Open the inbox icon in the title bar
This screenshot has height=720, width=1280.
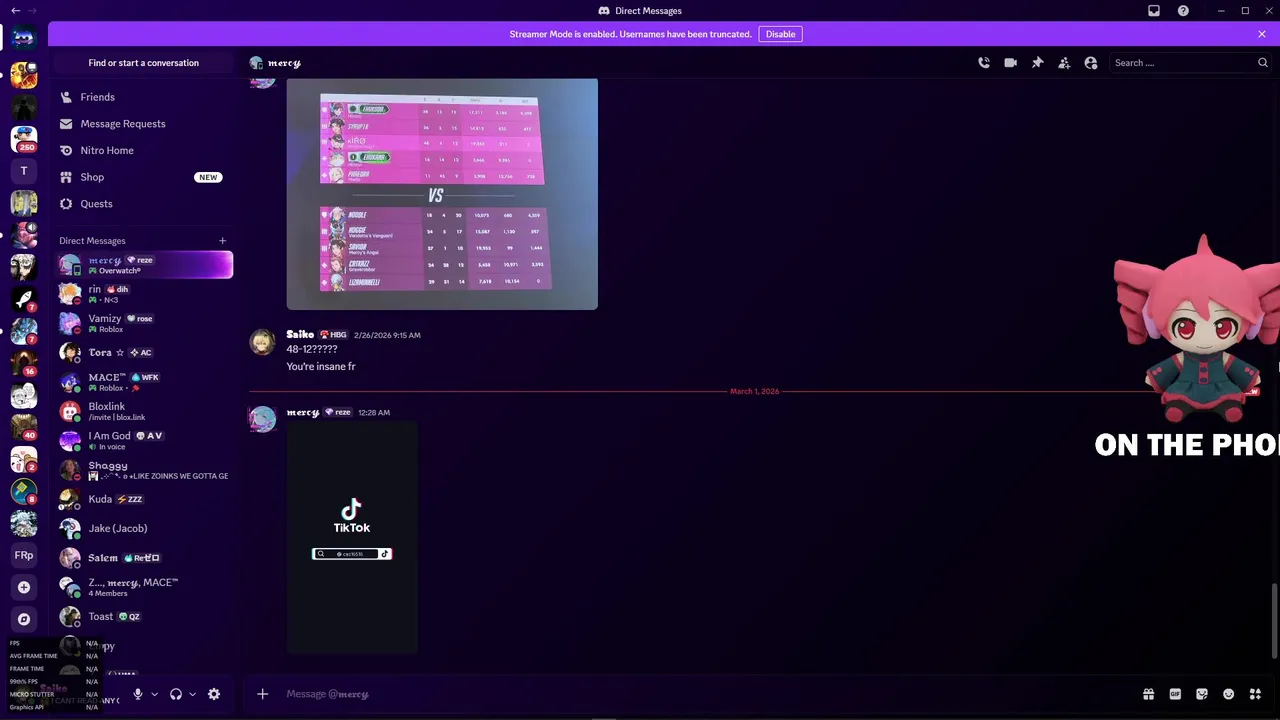tap(1154, 11)
